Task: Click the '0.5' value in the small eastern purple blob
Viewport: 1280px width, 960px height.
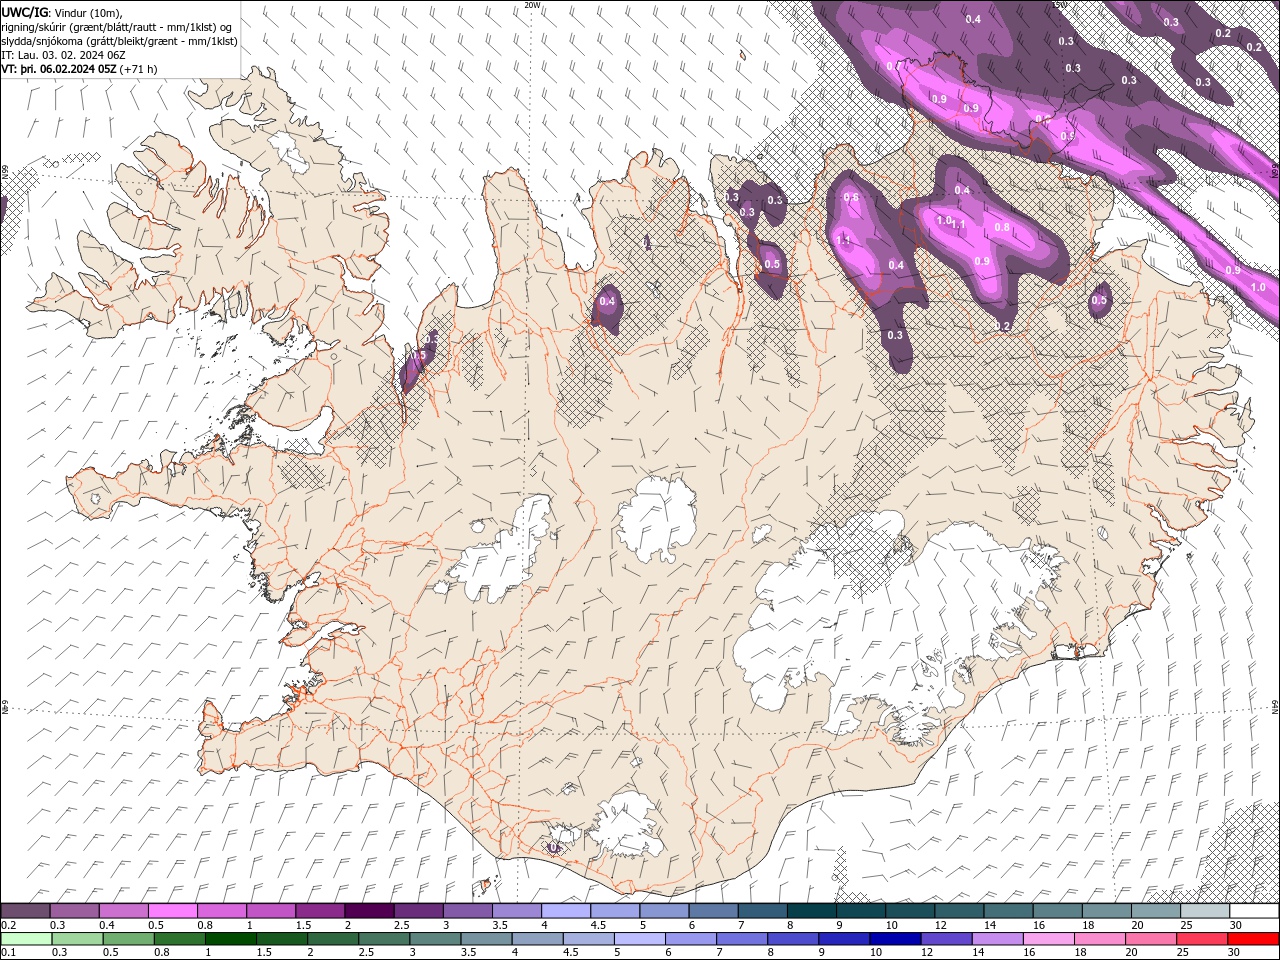Action: [x=1099, y=300]
